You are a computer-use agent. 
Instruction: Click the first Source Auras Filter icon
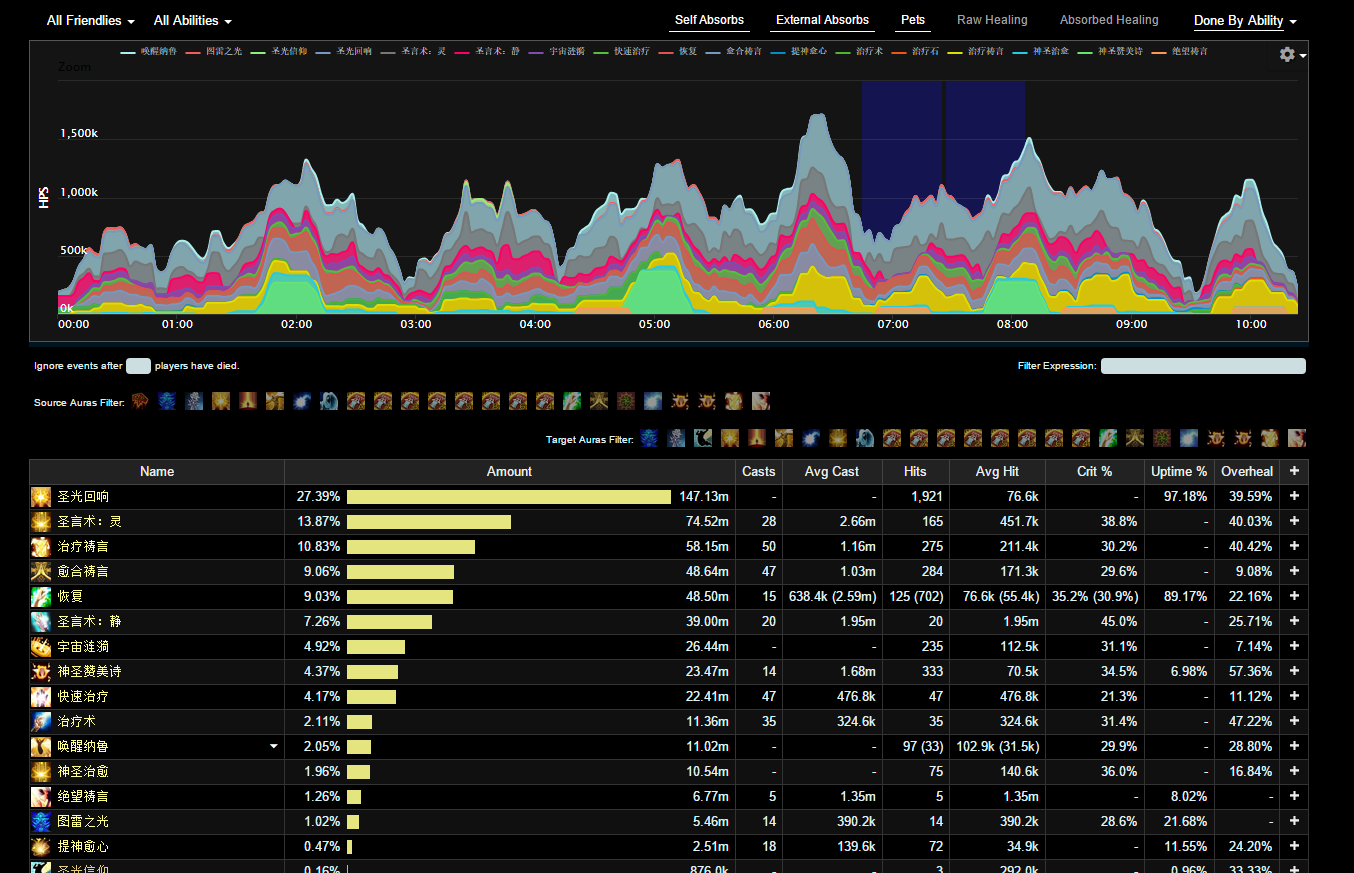point(140,401)
